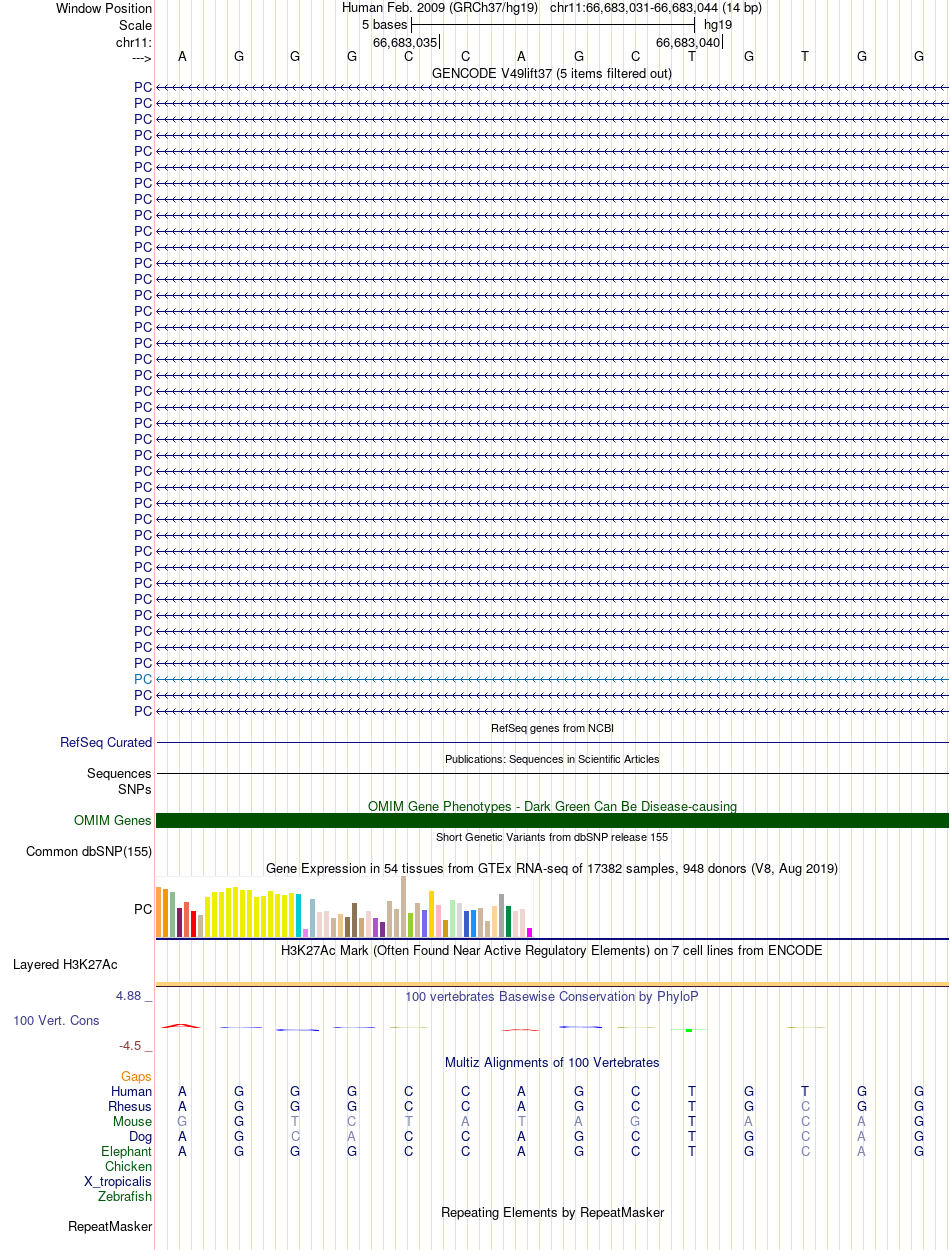The width and height of the screenshot is (950, 1250).
Task: Open the GENCODE V49lift37 track title
Action: tap(552, 73)
